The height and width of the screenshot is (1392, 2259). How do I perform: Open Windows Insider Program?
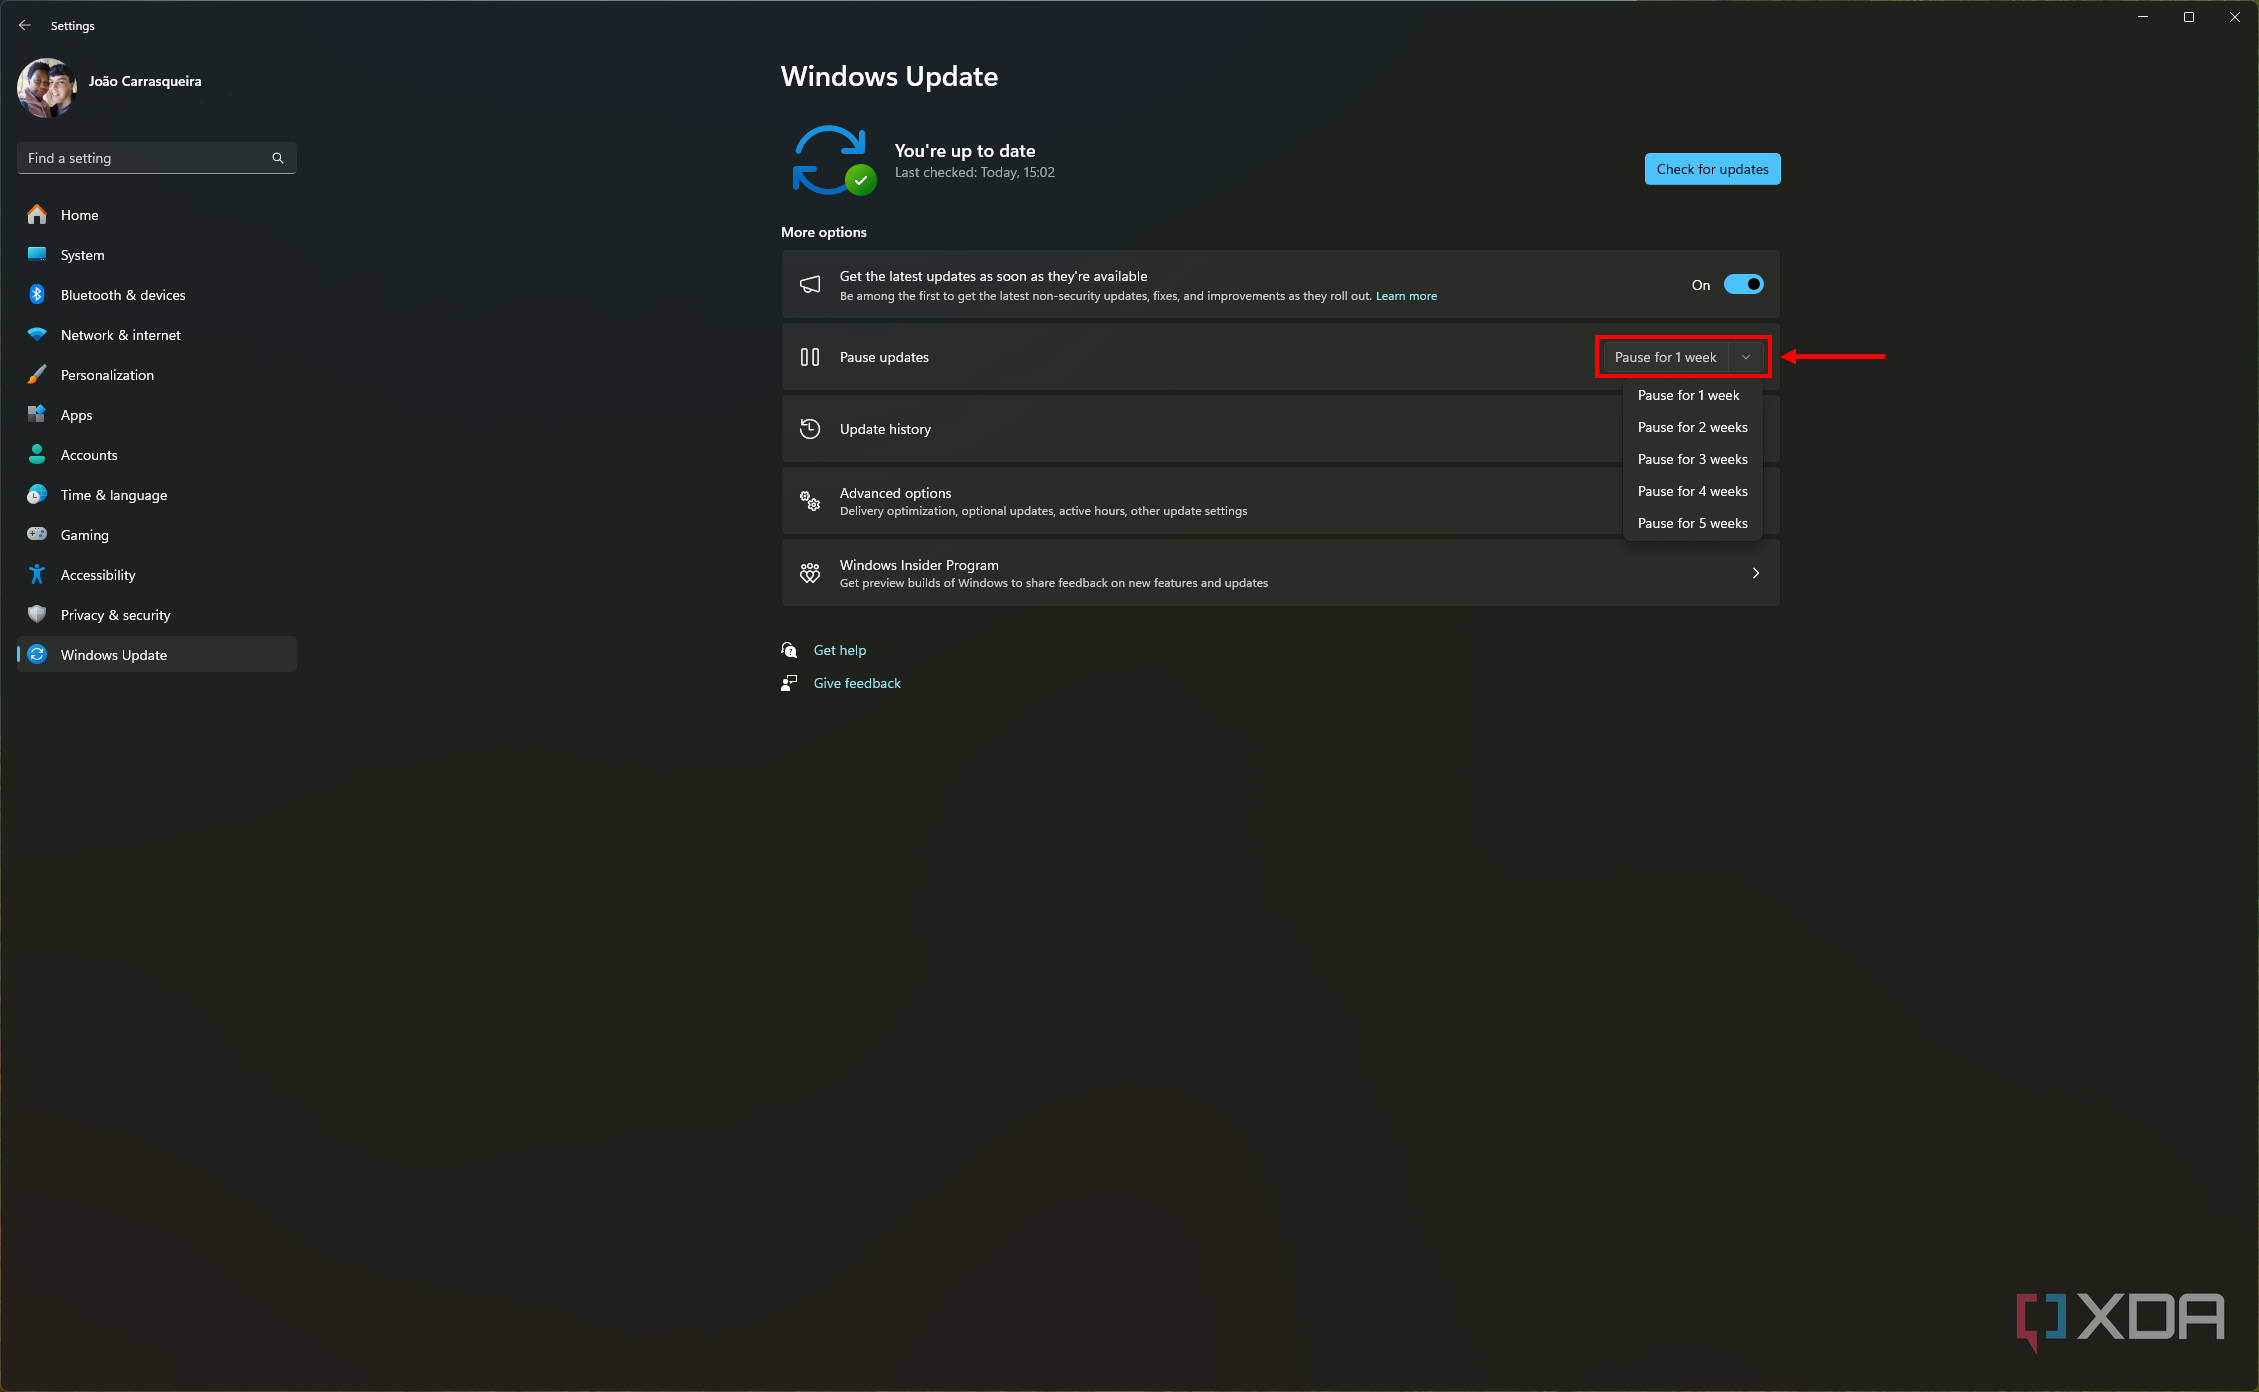point(1280,573)
